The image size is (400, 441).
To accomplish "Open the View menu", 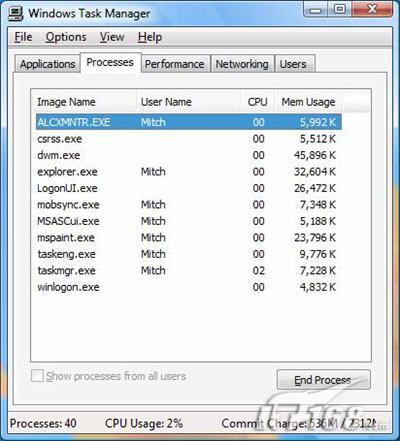I will (112, 37).
